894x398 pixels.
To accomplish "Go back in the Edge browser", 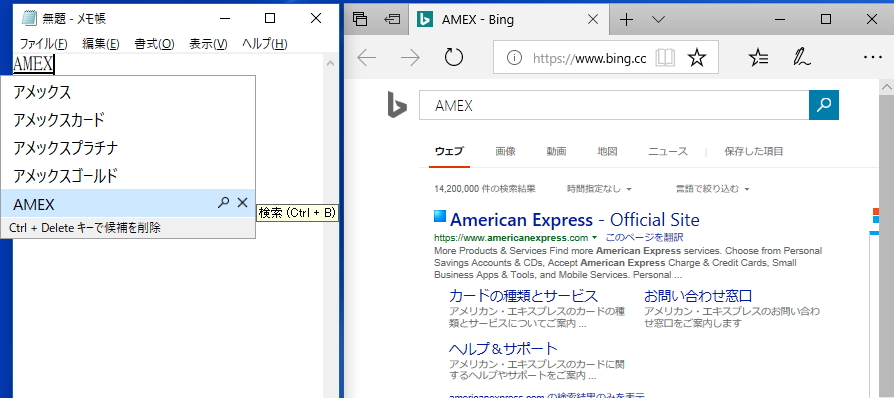I will pos(367,58).
